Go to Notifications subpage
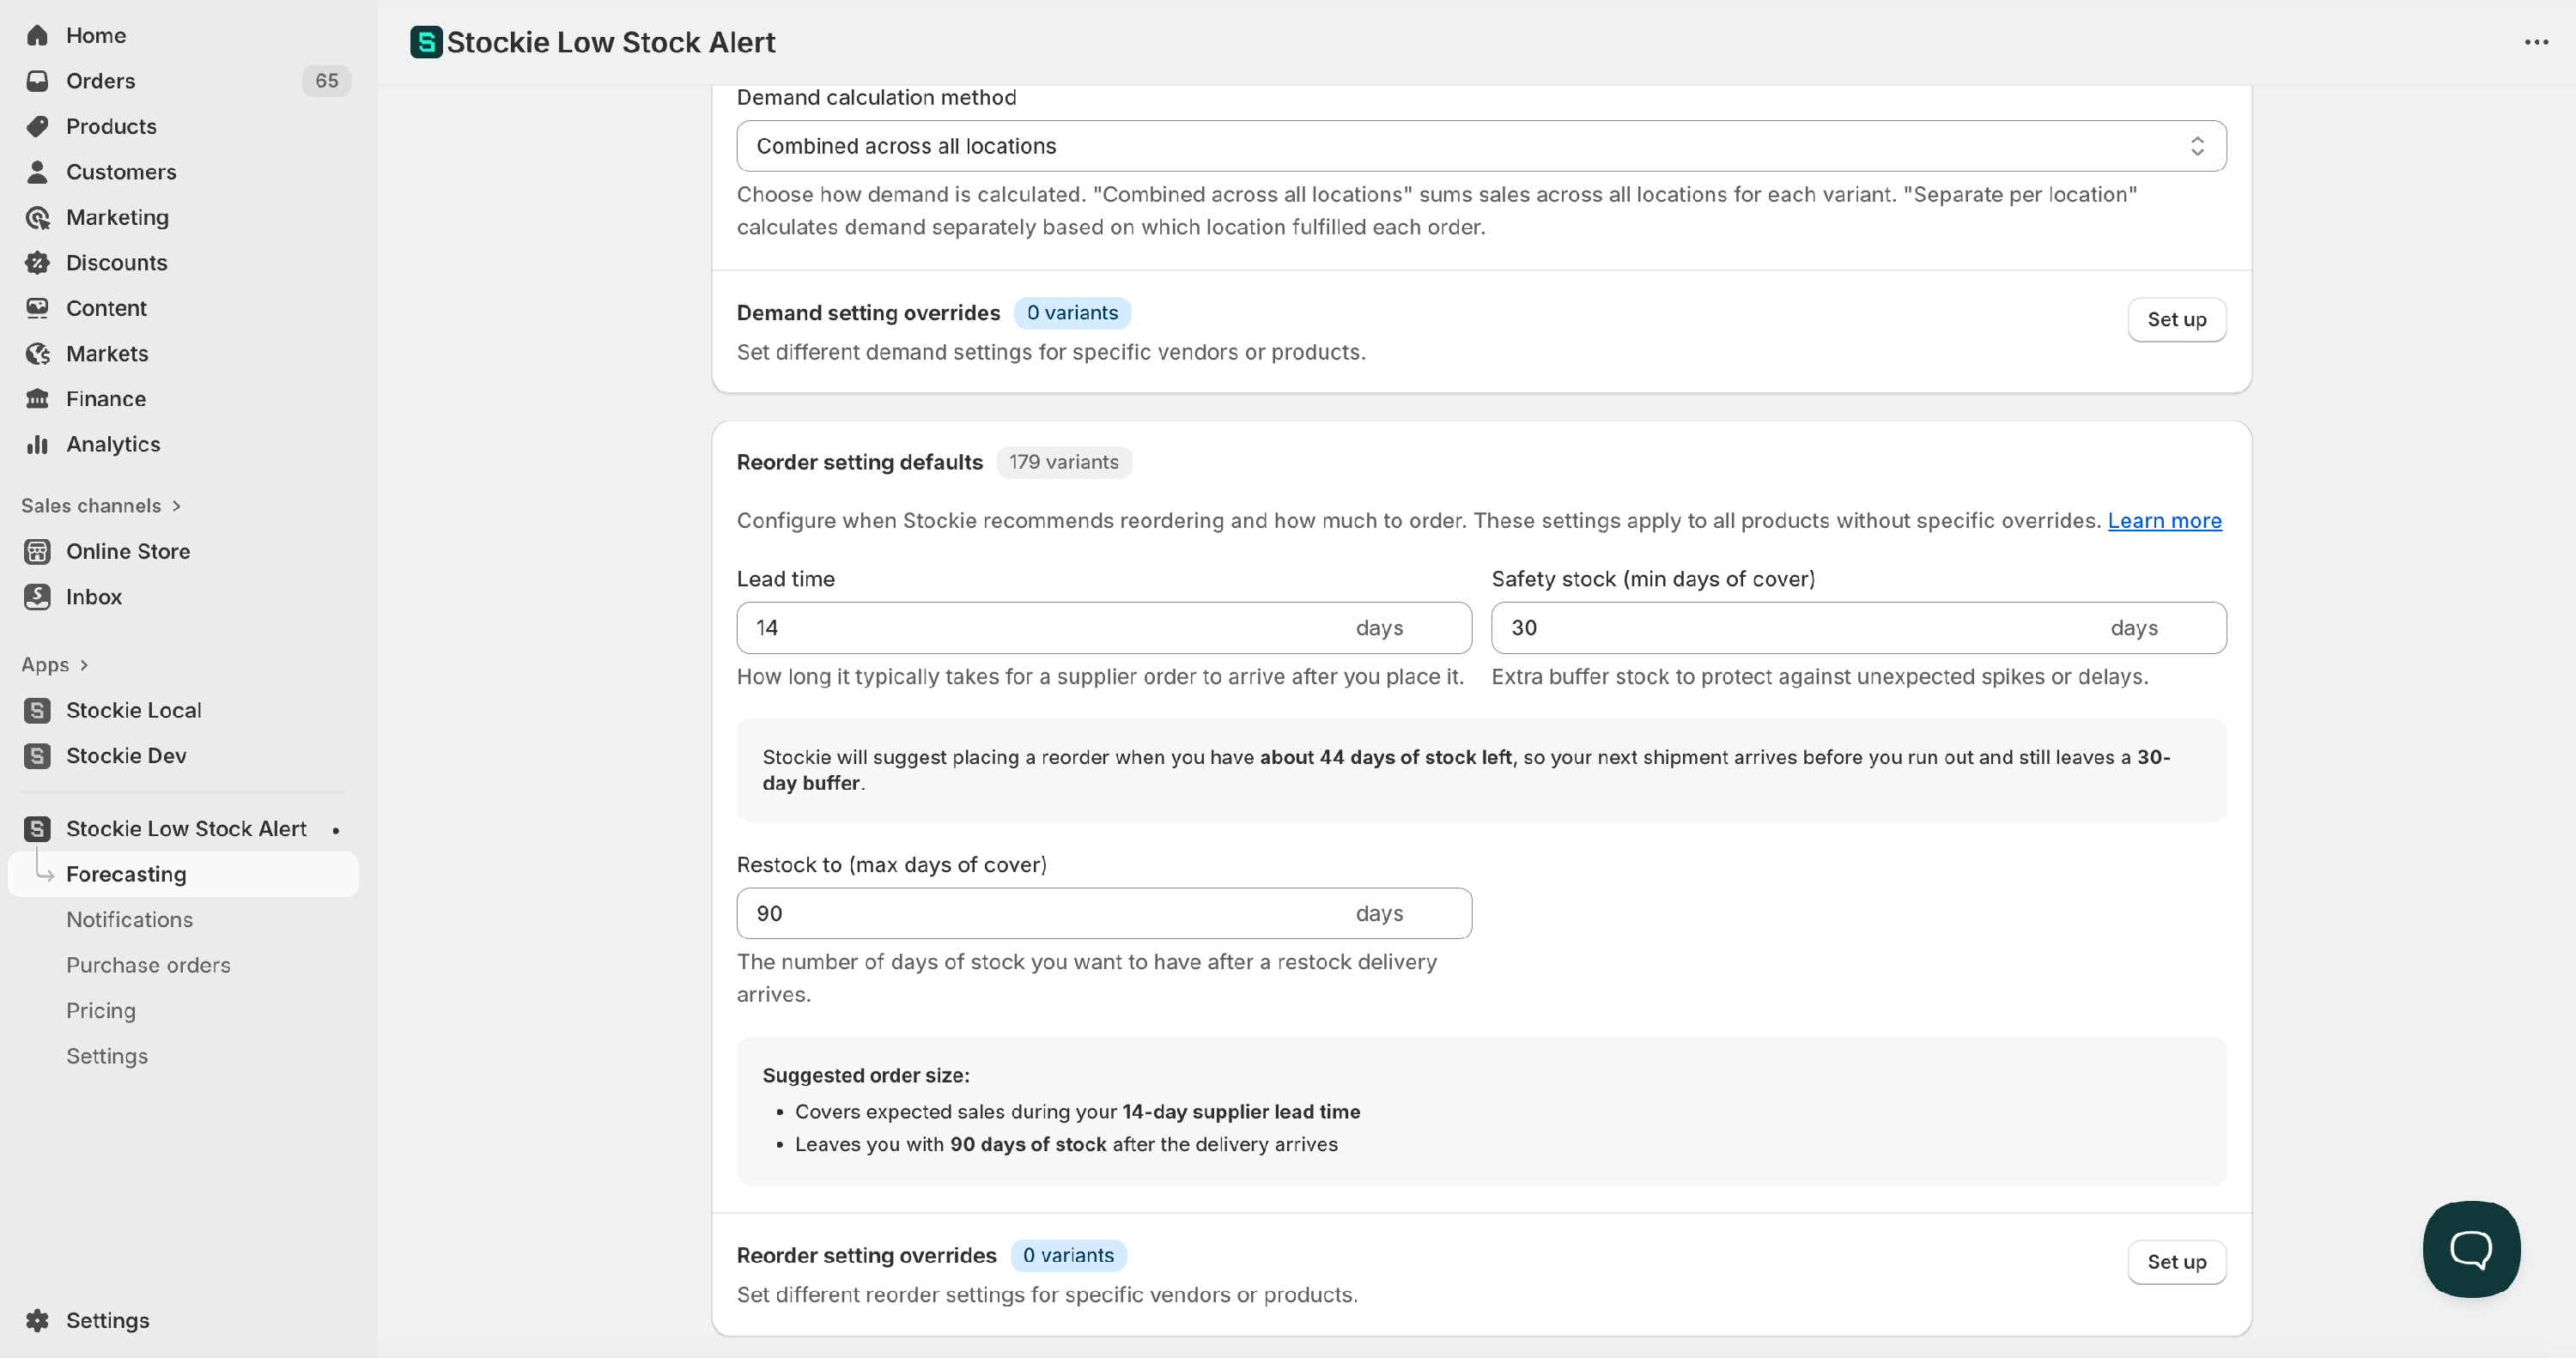The image size is (2576, 1358). pos(129,920)
